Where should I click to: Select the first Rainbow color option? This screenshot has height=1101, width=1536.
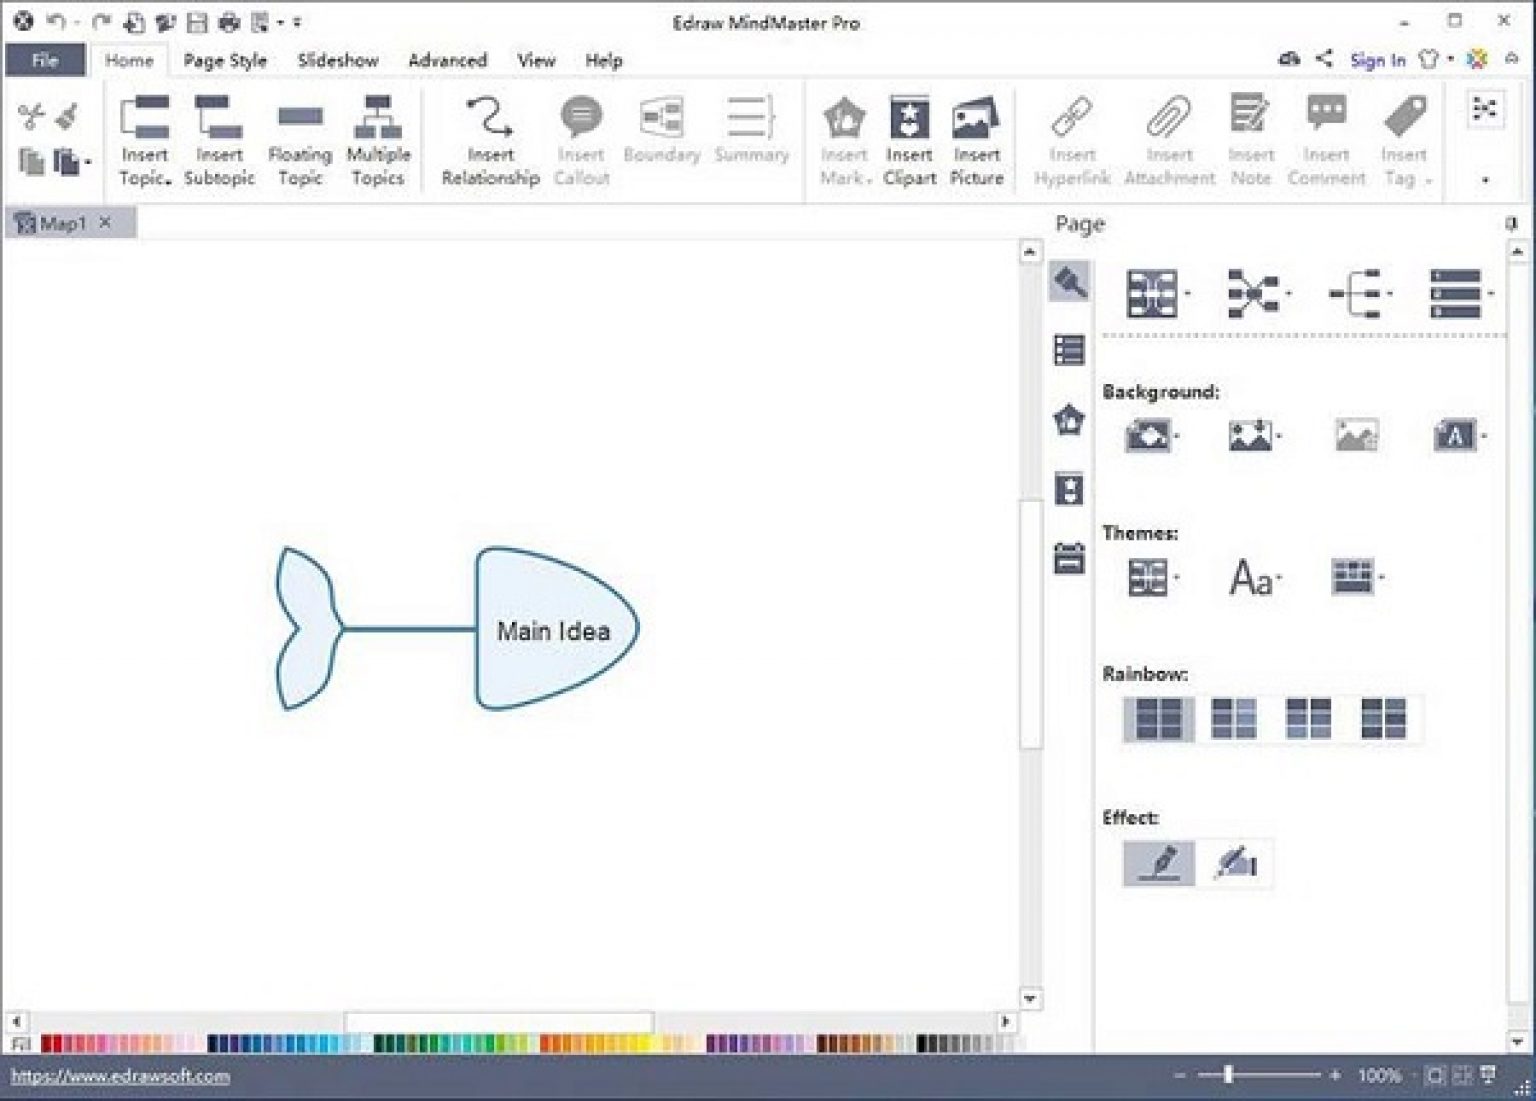[x=1159, y=718]
